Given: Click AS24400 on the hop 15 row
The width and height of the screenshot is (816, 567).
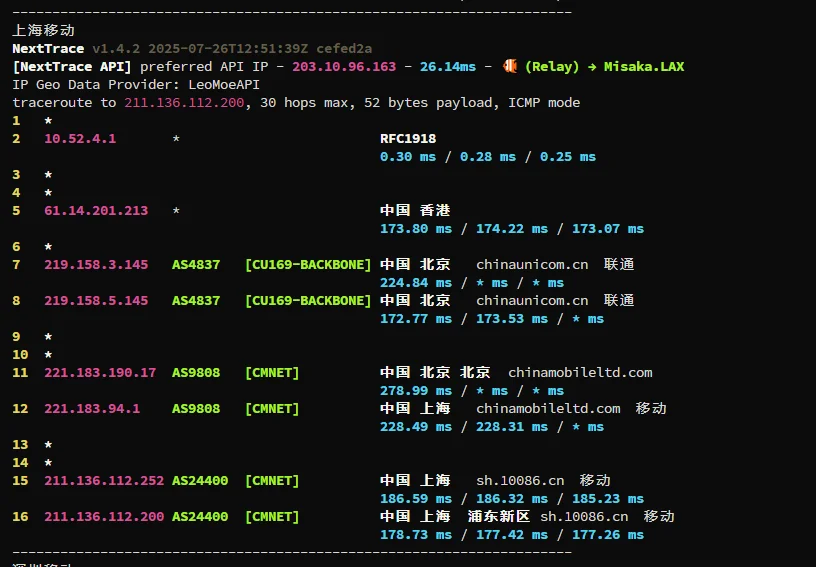Looking at the screenshot, I should [x=200, y=481].
